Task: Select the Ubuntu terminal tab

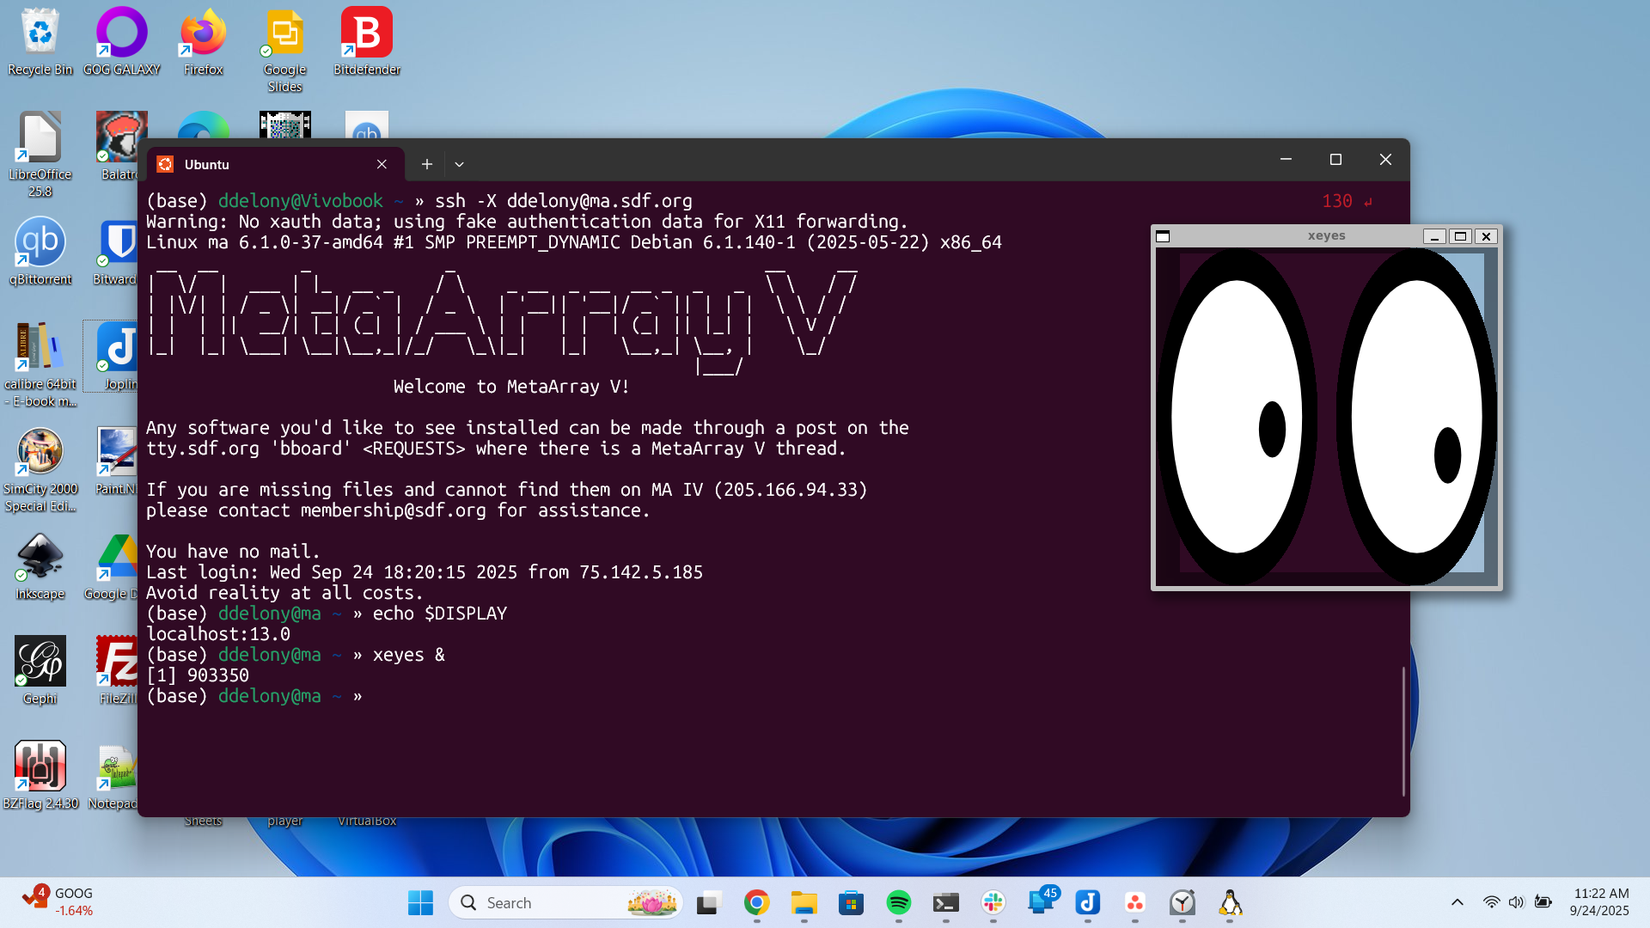Action: [208, 164]
